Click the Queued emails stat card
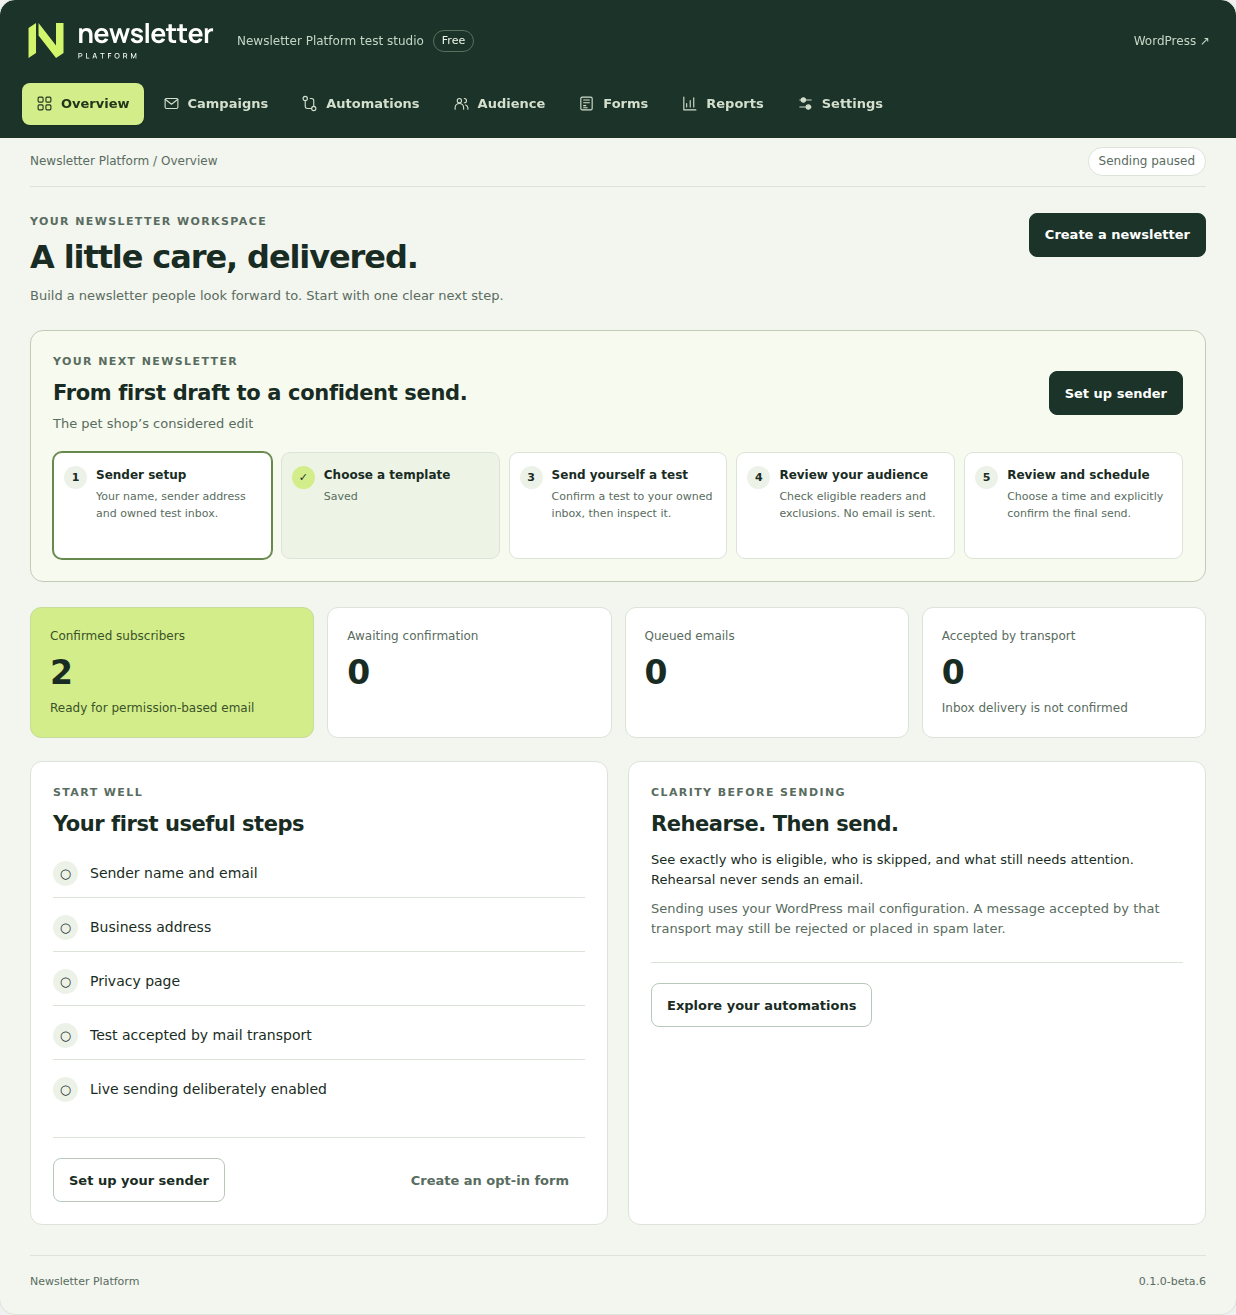 pyautogui.click(x=767, y=672)
